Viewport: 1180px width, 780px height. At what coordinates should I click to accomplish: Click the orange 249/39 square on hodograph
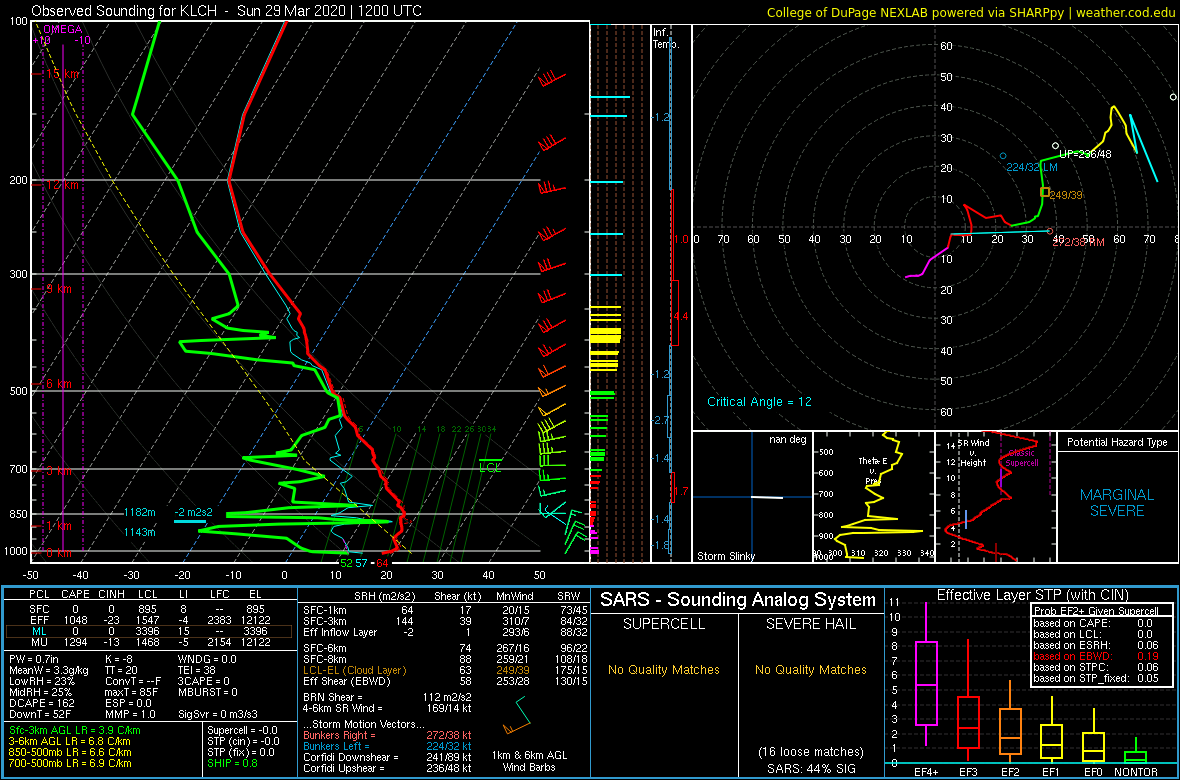click(x=1045, y=192)
